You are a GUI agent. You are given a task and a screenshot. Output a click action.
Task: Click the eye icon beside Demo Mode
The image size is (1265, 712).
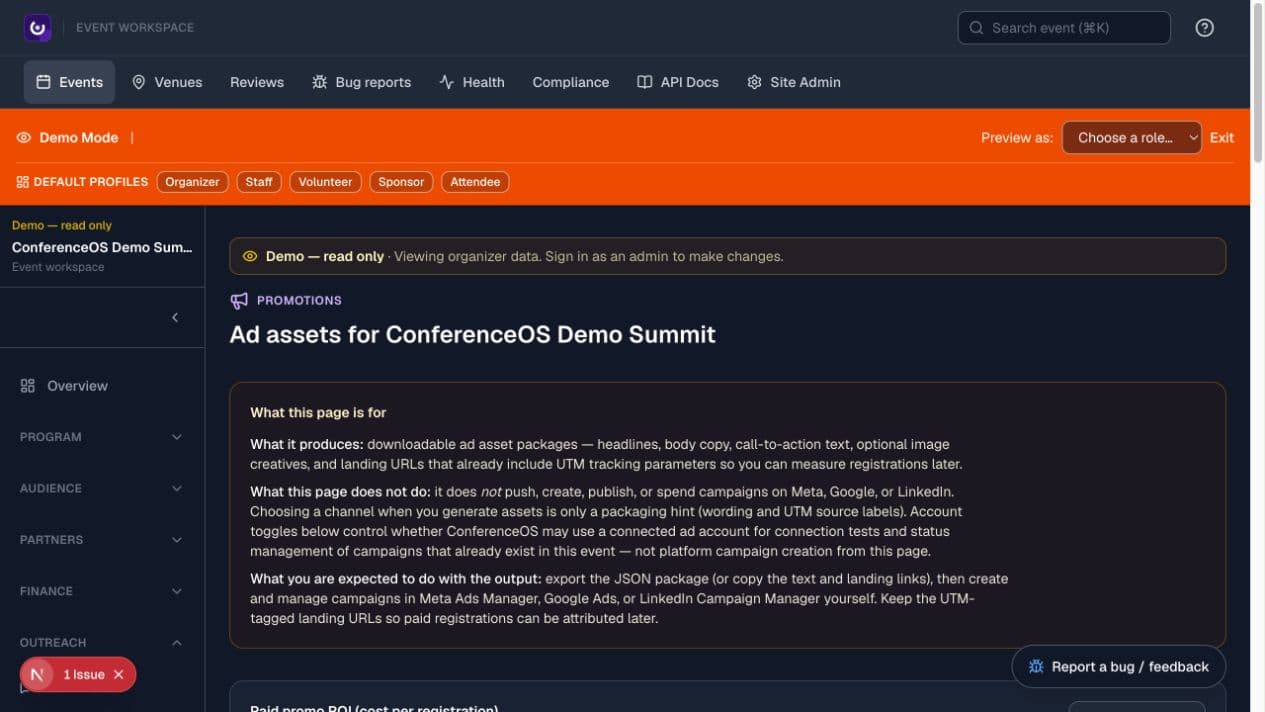click(24, 138)
